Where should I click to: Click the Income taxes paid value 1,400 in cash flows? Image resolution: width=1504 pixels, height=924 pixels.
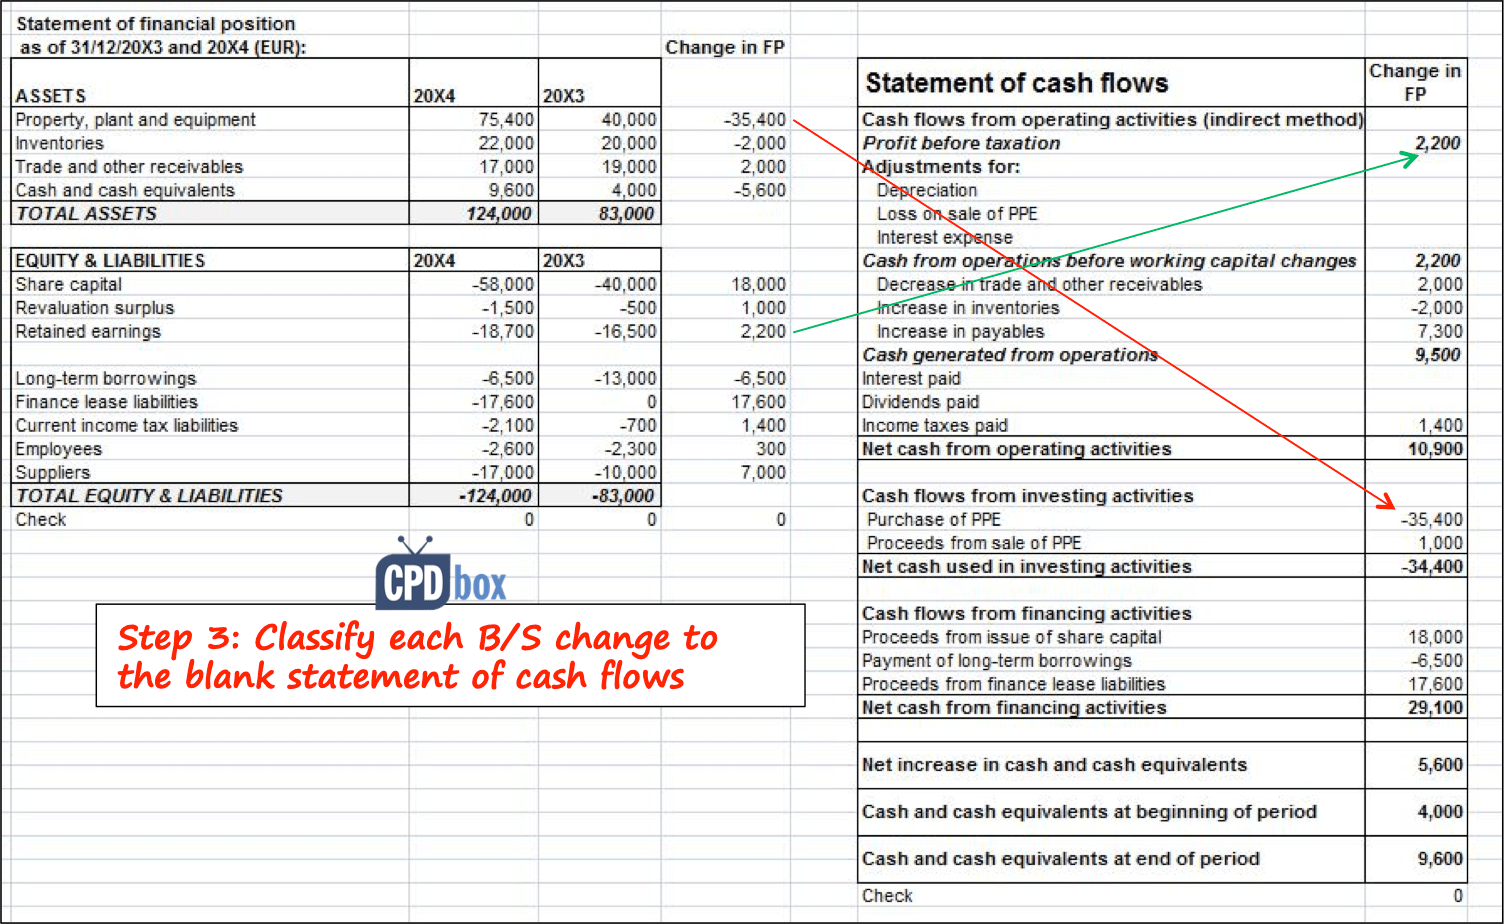click(1440, 426)
